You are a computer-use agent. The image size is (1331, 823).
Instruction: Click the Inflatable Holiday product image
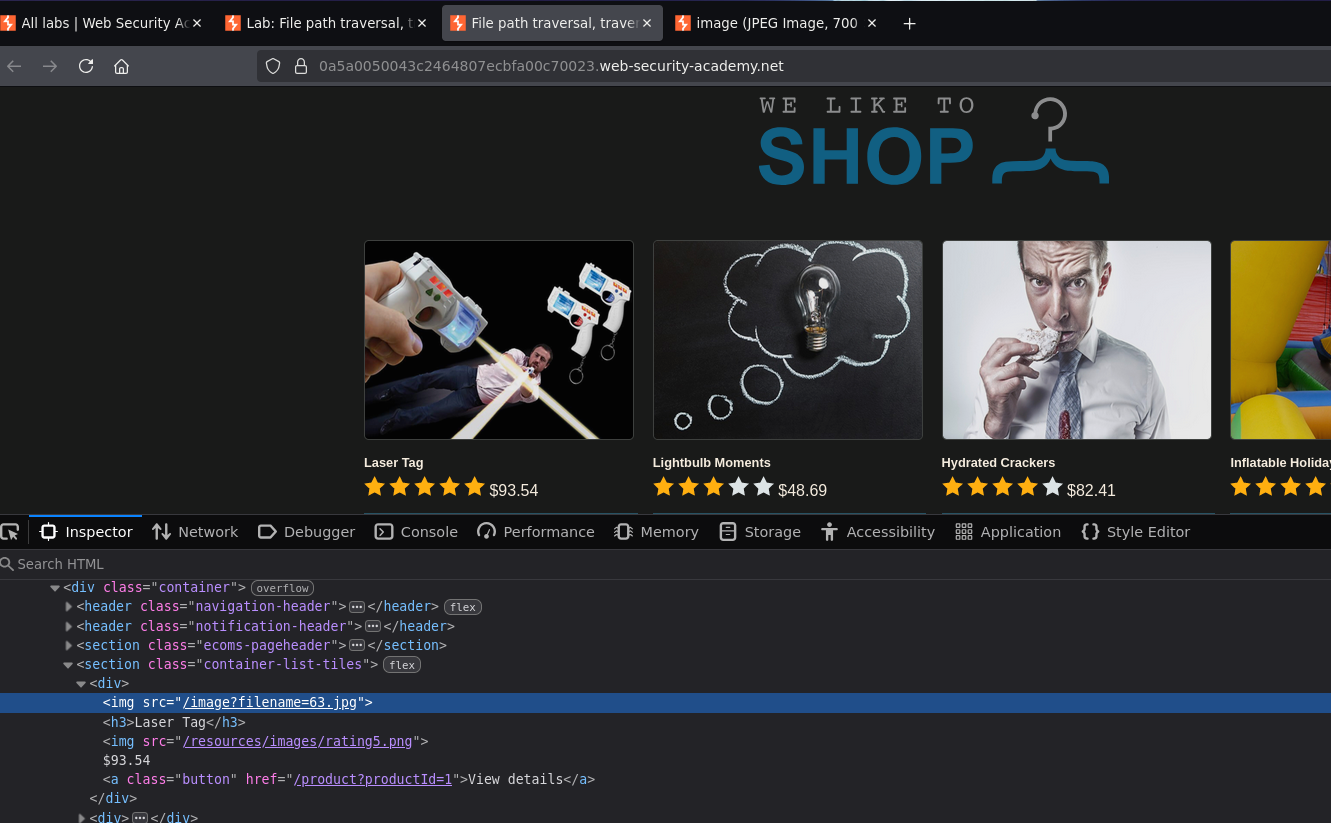1281,340
